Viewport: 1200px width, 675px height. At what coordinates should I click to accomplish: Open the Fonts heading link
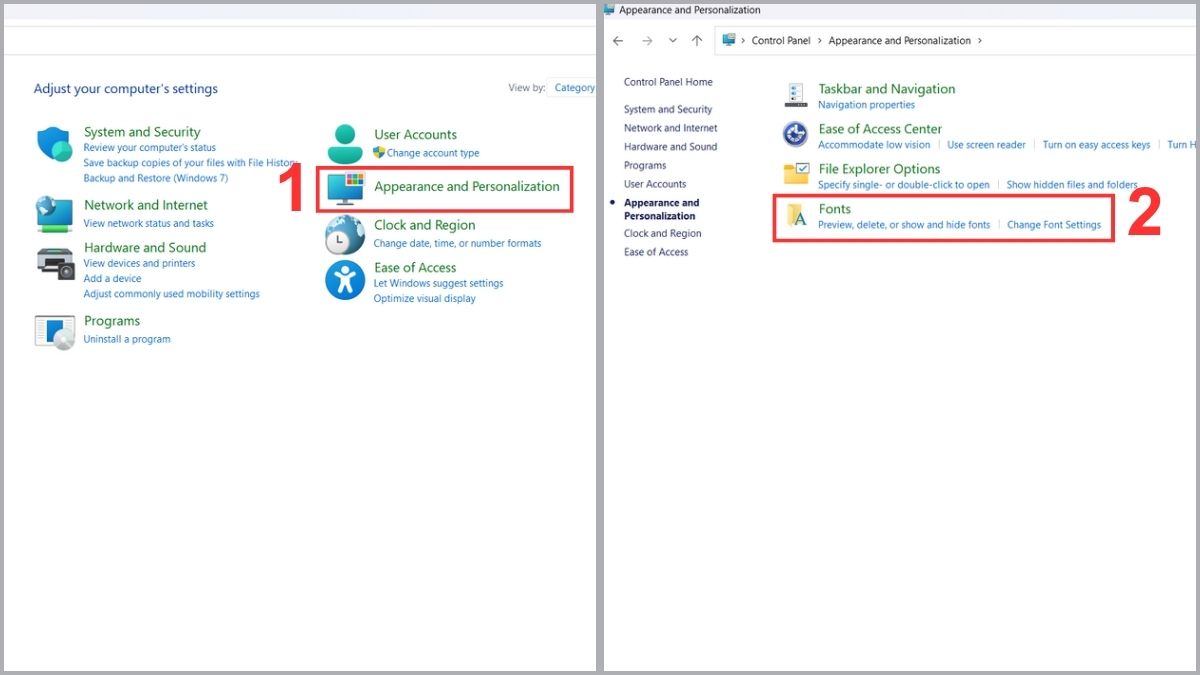pyautogui.click(x=834, y=209)
